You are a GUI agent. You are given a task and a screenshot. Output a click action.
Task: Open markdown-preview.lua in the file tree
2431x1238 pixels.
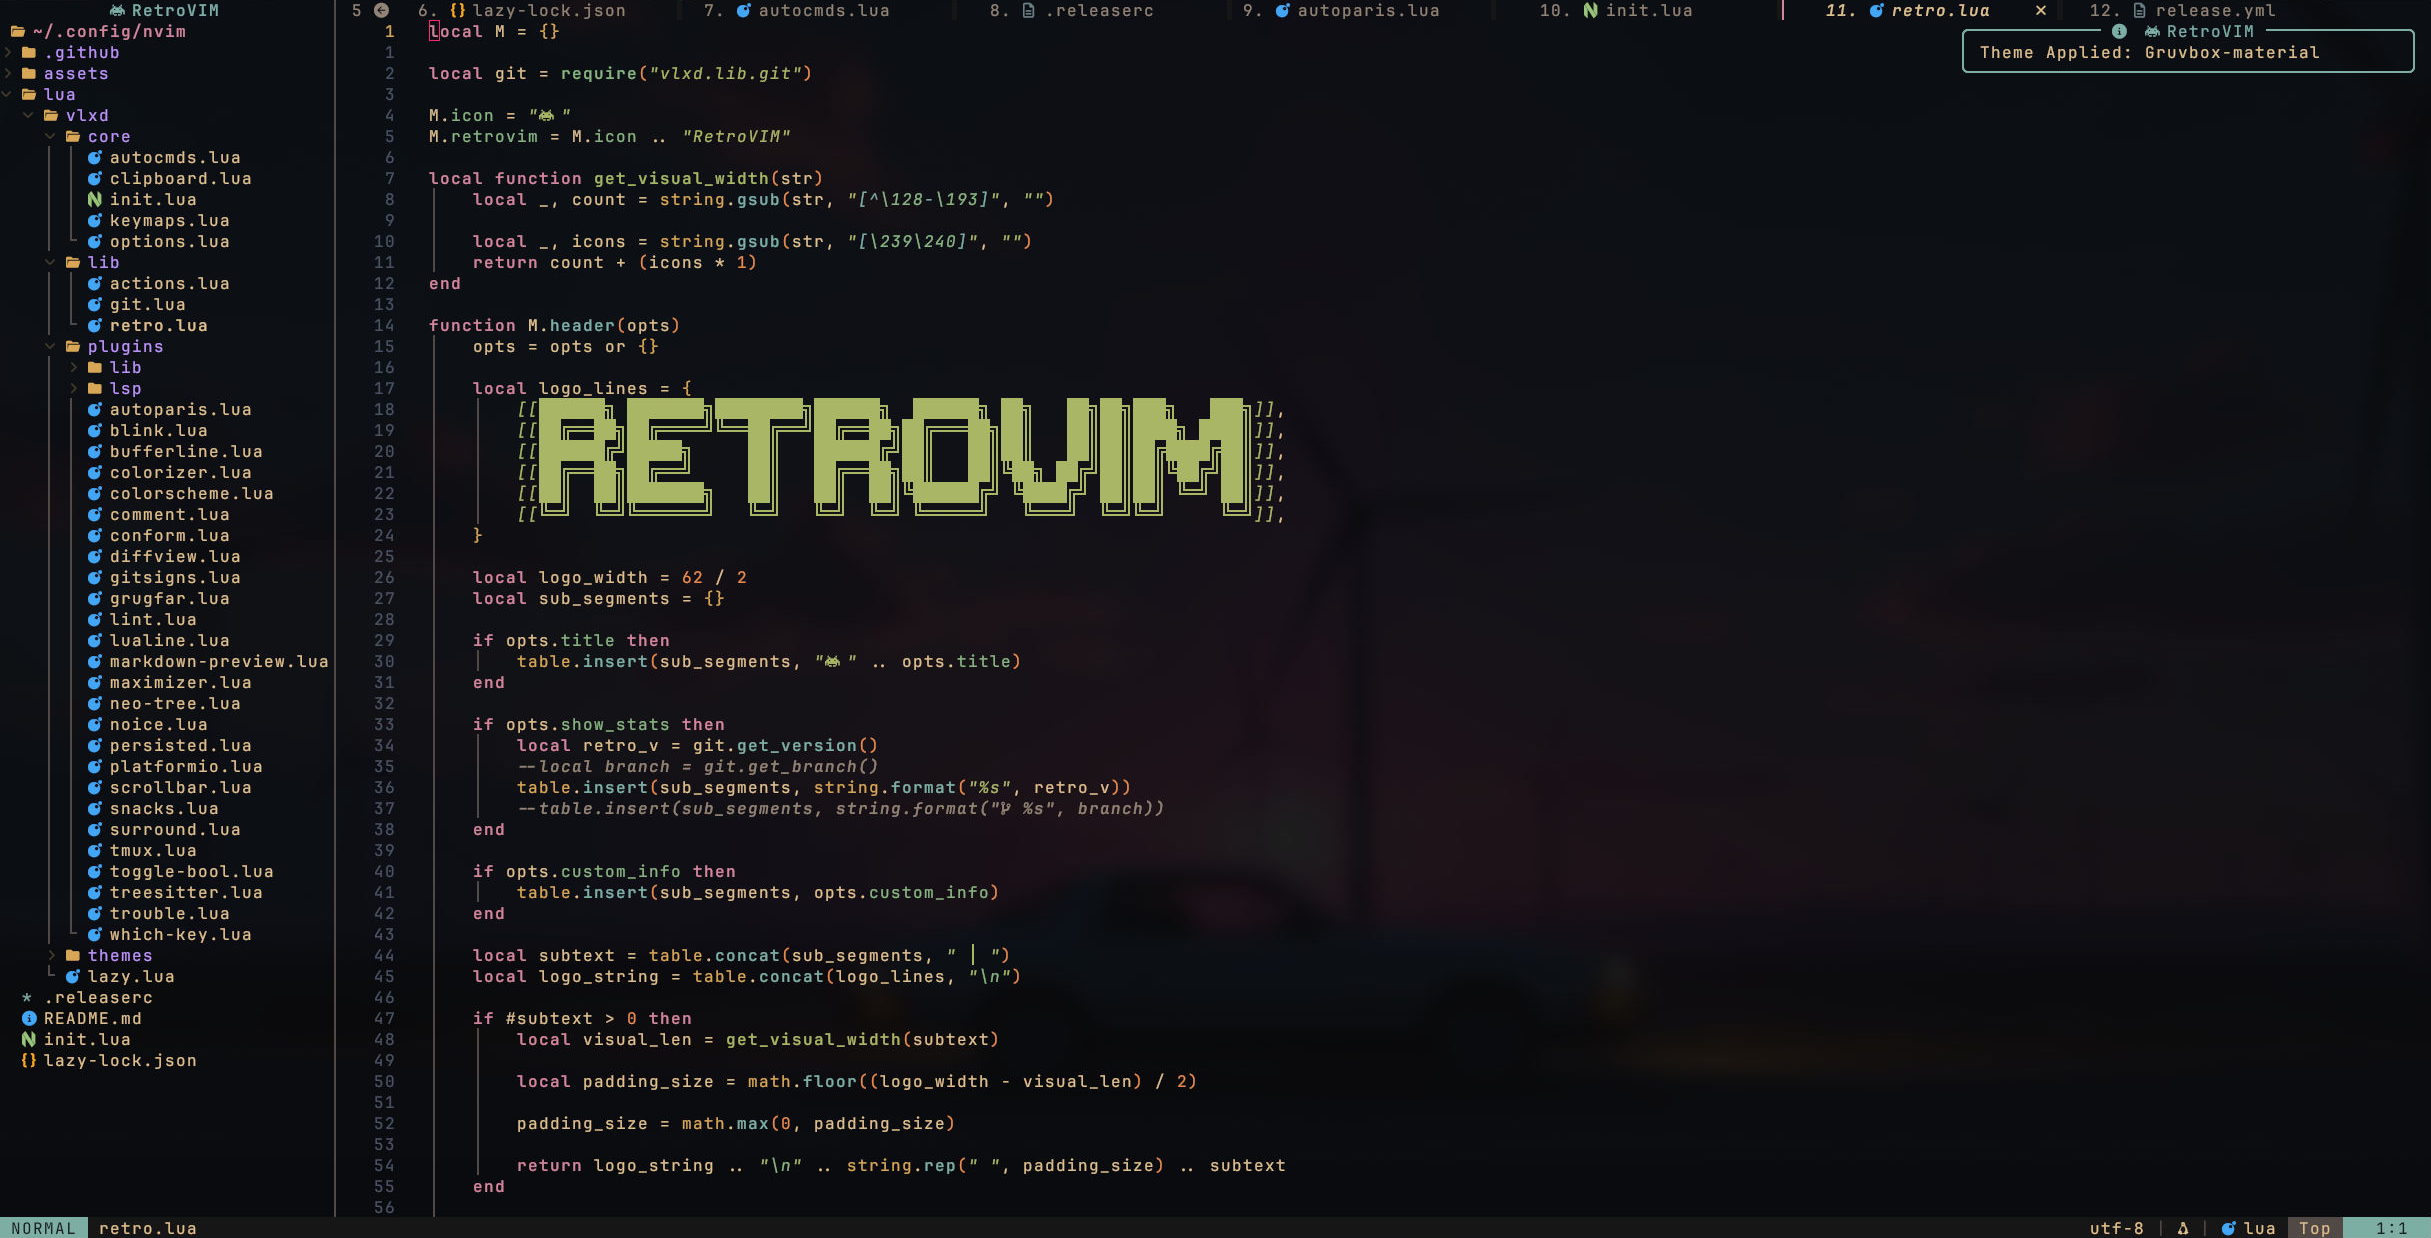pyautogui.click(x=219, y=661)
